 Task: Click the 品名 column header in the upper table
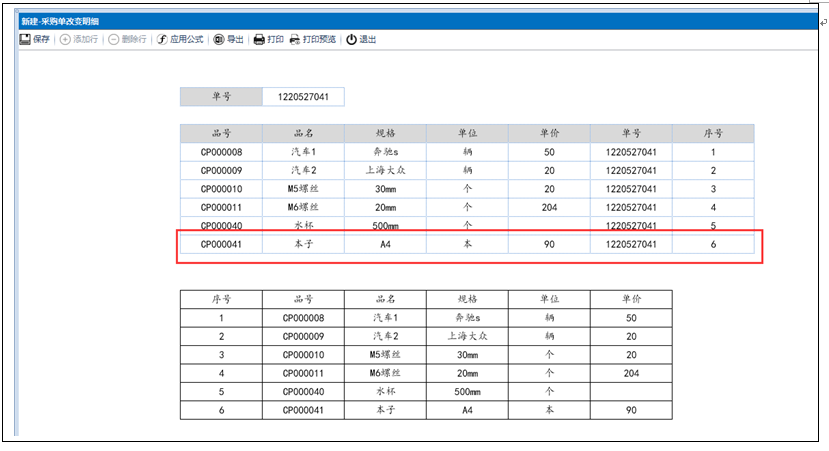(x=303, y=134)
